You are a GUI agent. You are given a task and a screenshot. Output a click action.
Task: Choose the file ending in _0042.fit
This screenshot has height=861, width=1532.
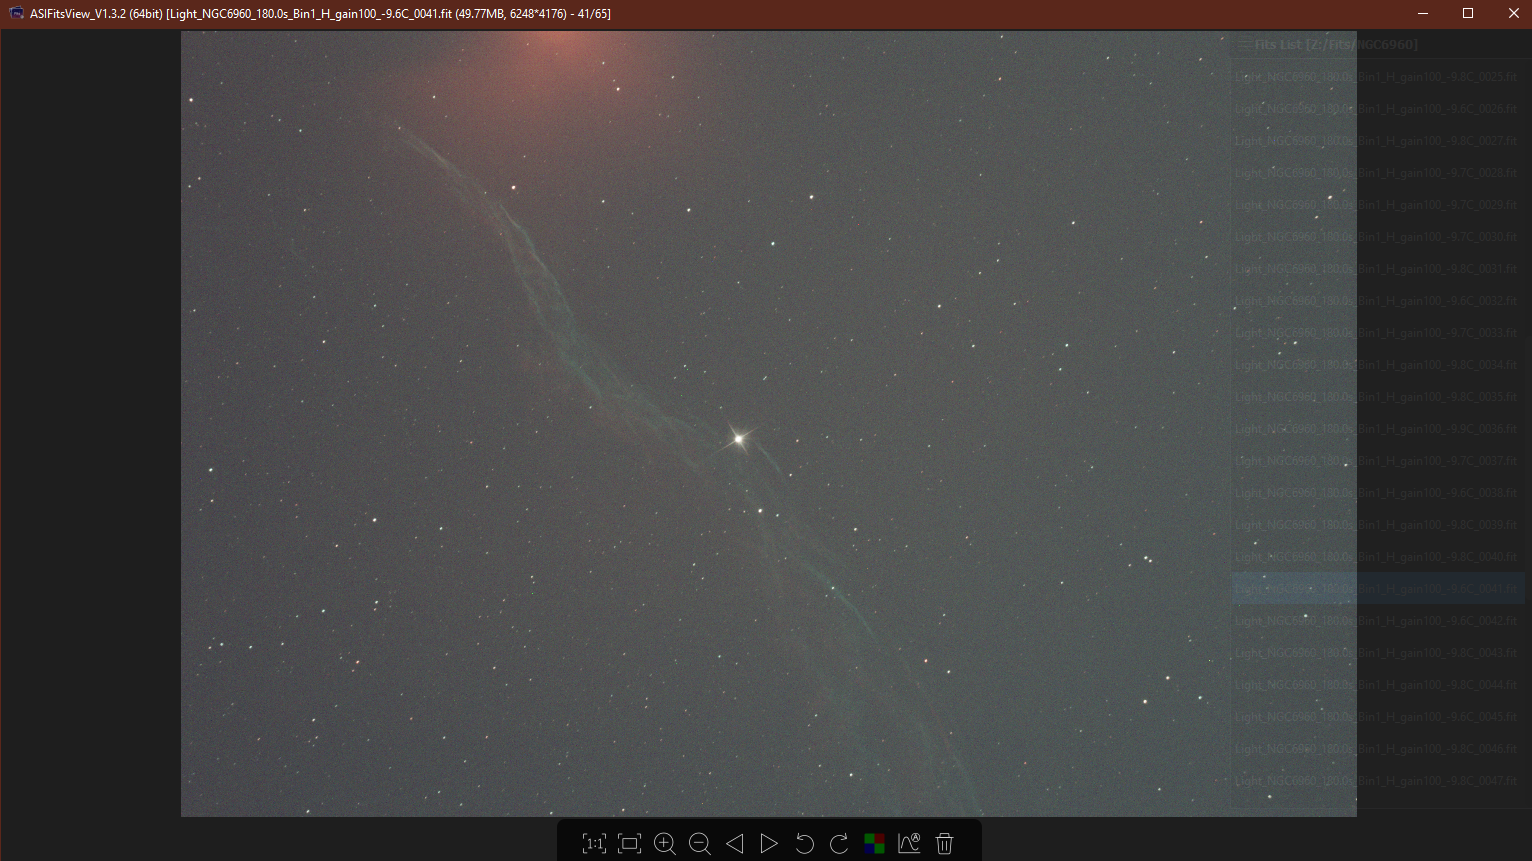click(1378, 621)
